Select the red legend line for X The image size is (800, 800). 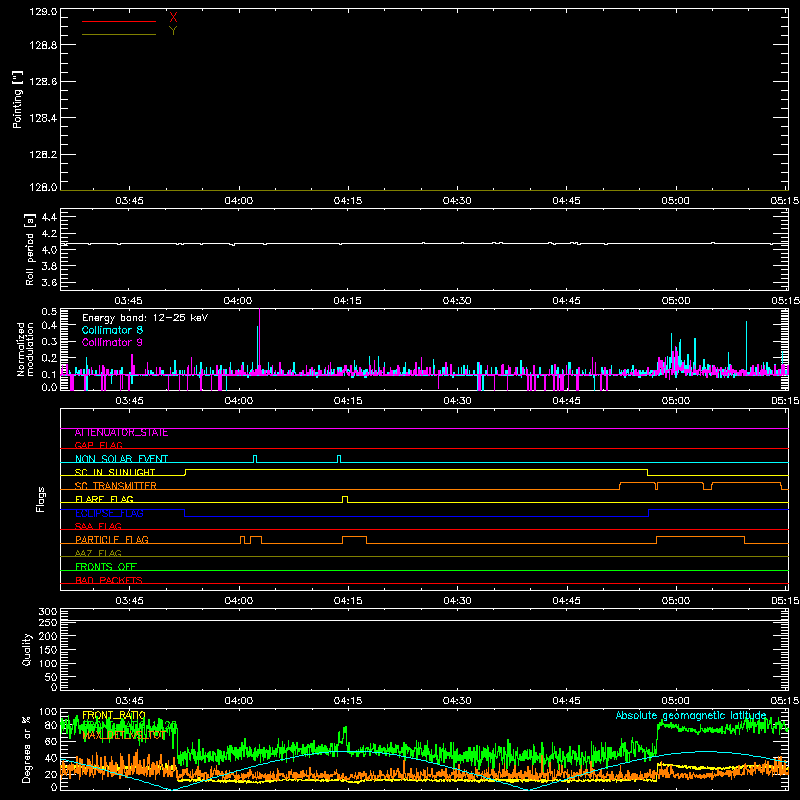point(119,21)
